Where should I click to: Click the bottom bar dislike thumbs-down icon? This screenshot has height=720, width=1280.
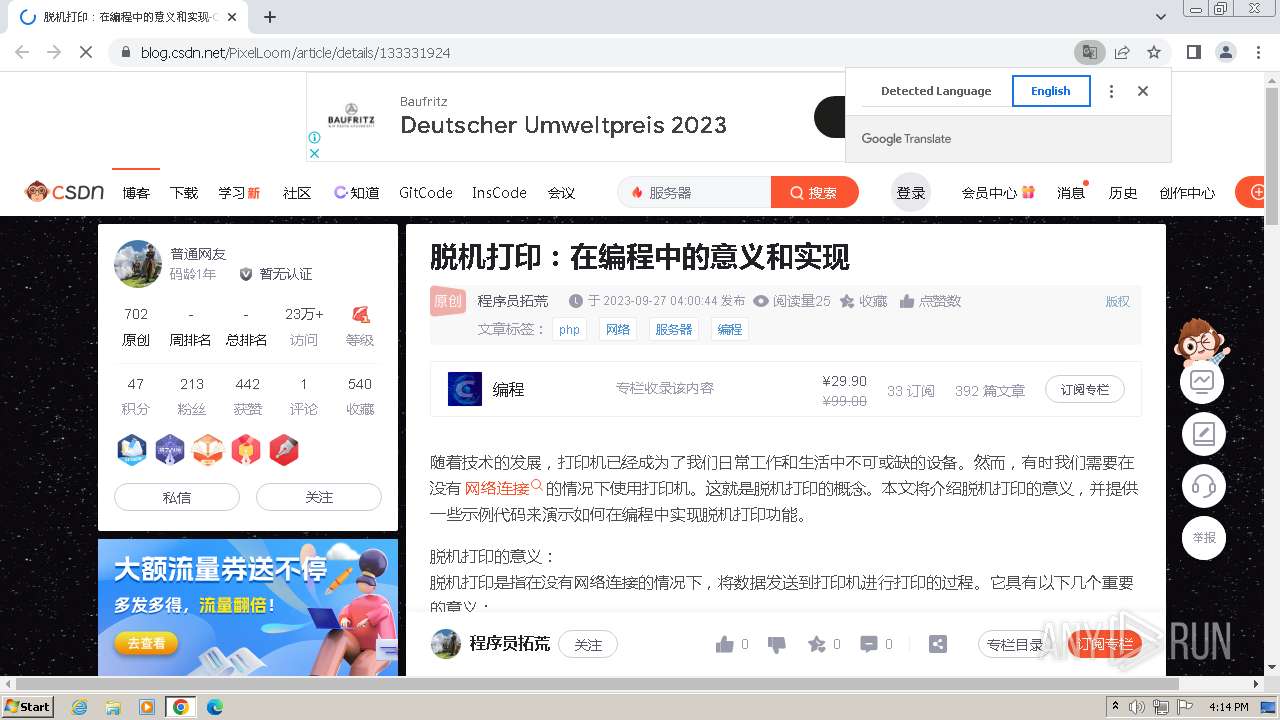pyautogui.click(x=777, y=644)
